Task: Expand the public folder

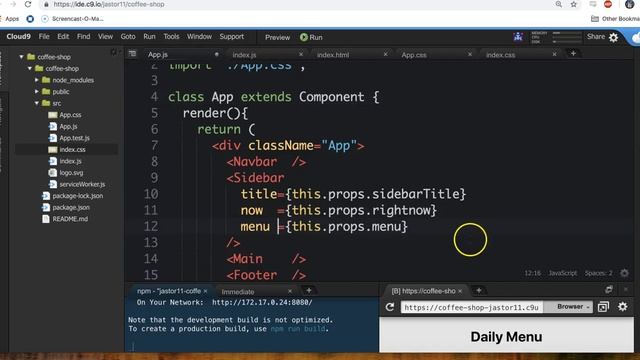Action: click(37, 91)
